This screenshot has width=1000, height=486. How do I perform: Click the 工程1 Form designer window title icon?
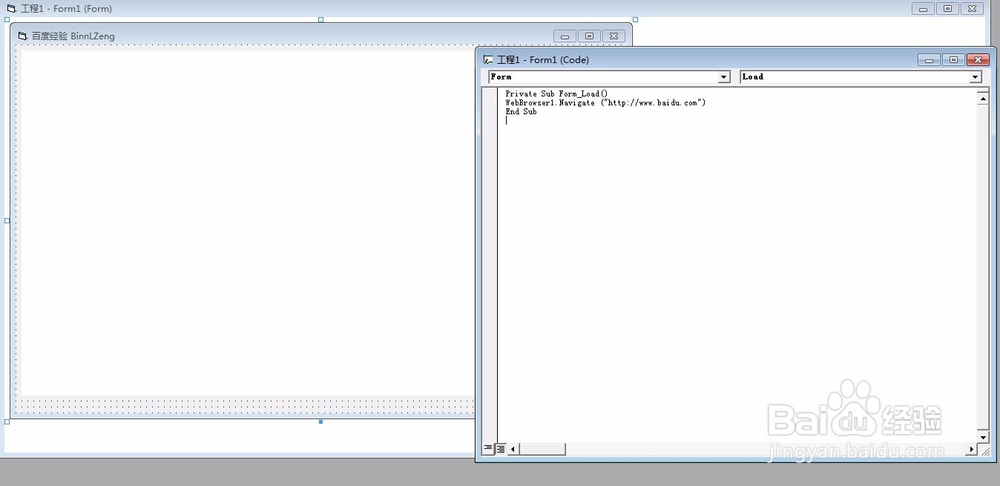coord(11,9)
